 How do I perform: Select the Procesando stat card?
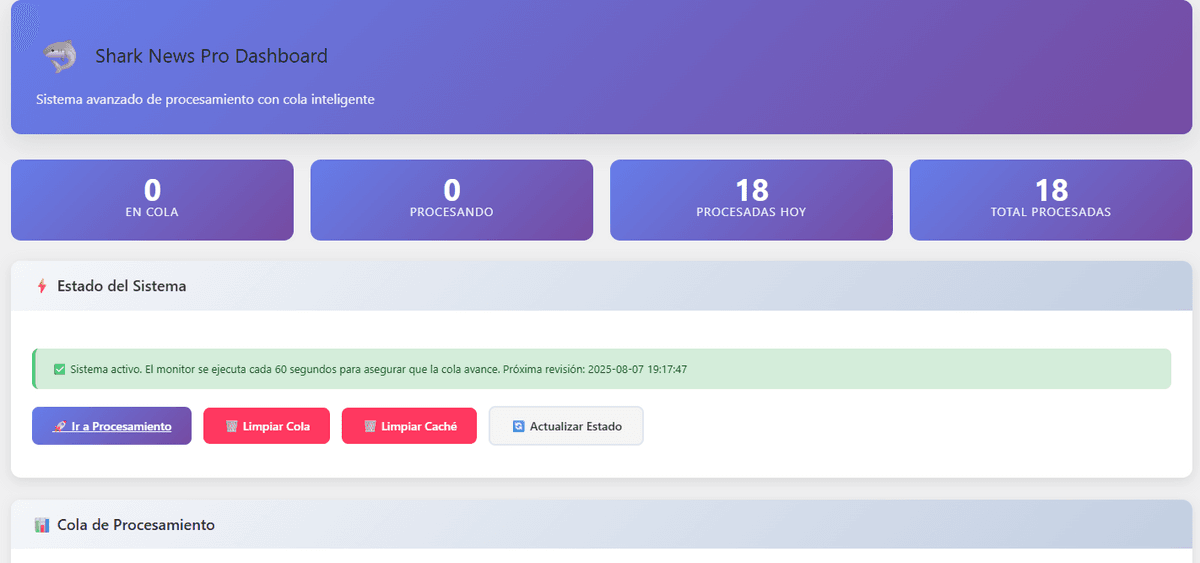(x=451, y=200)
